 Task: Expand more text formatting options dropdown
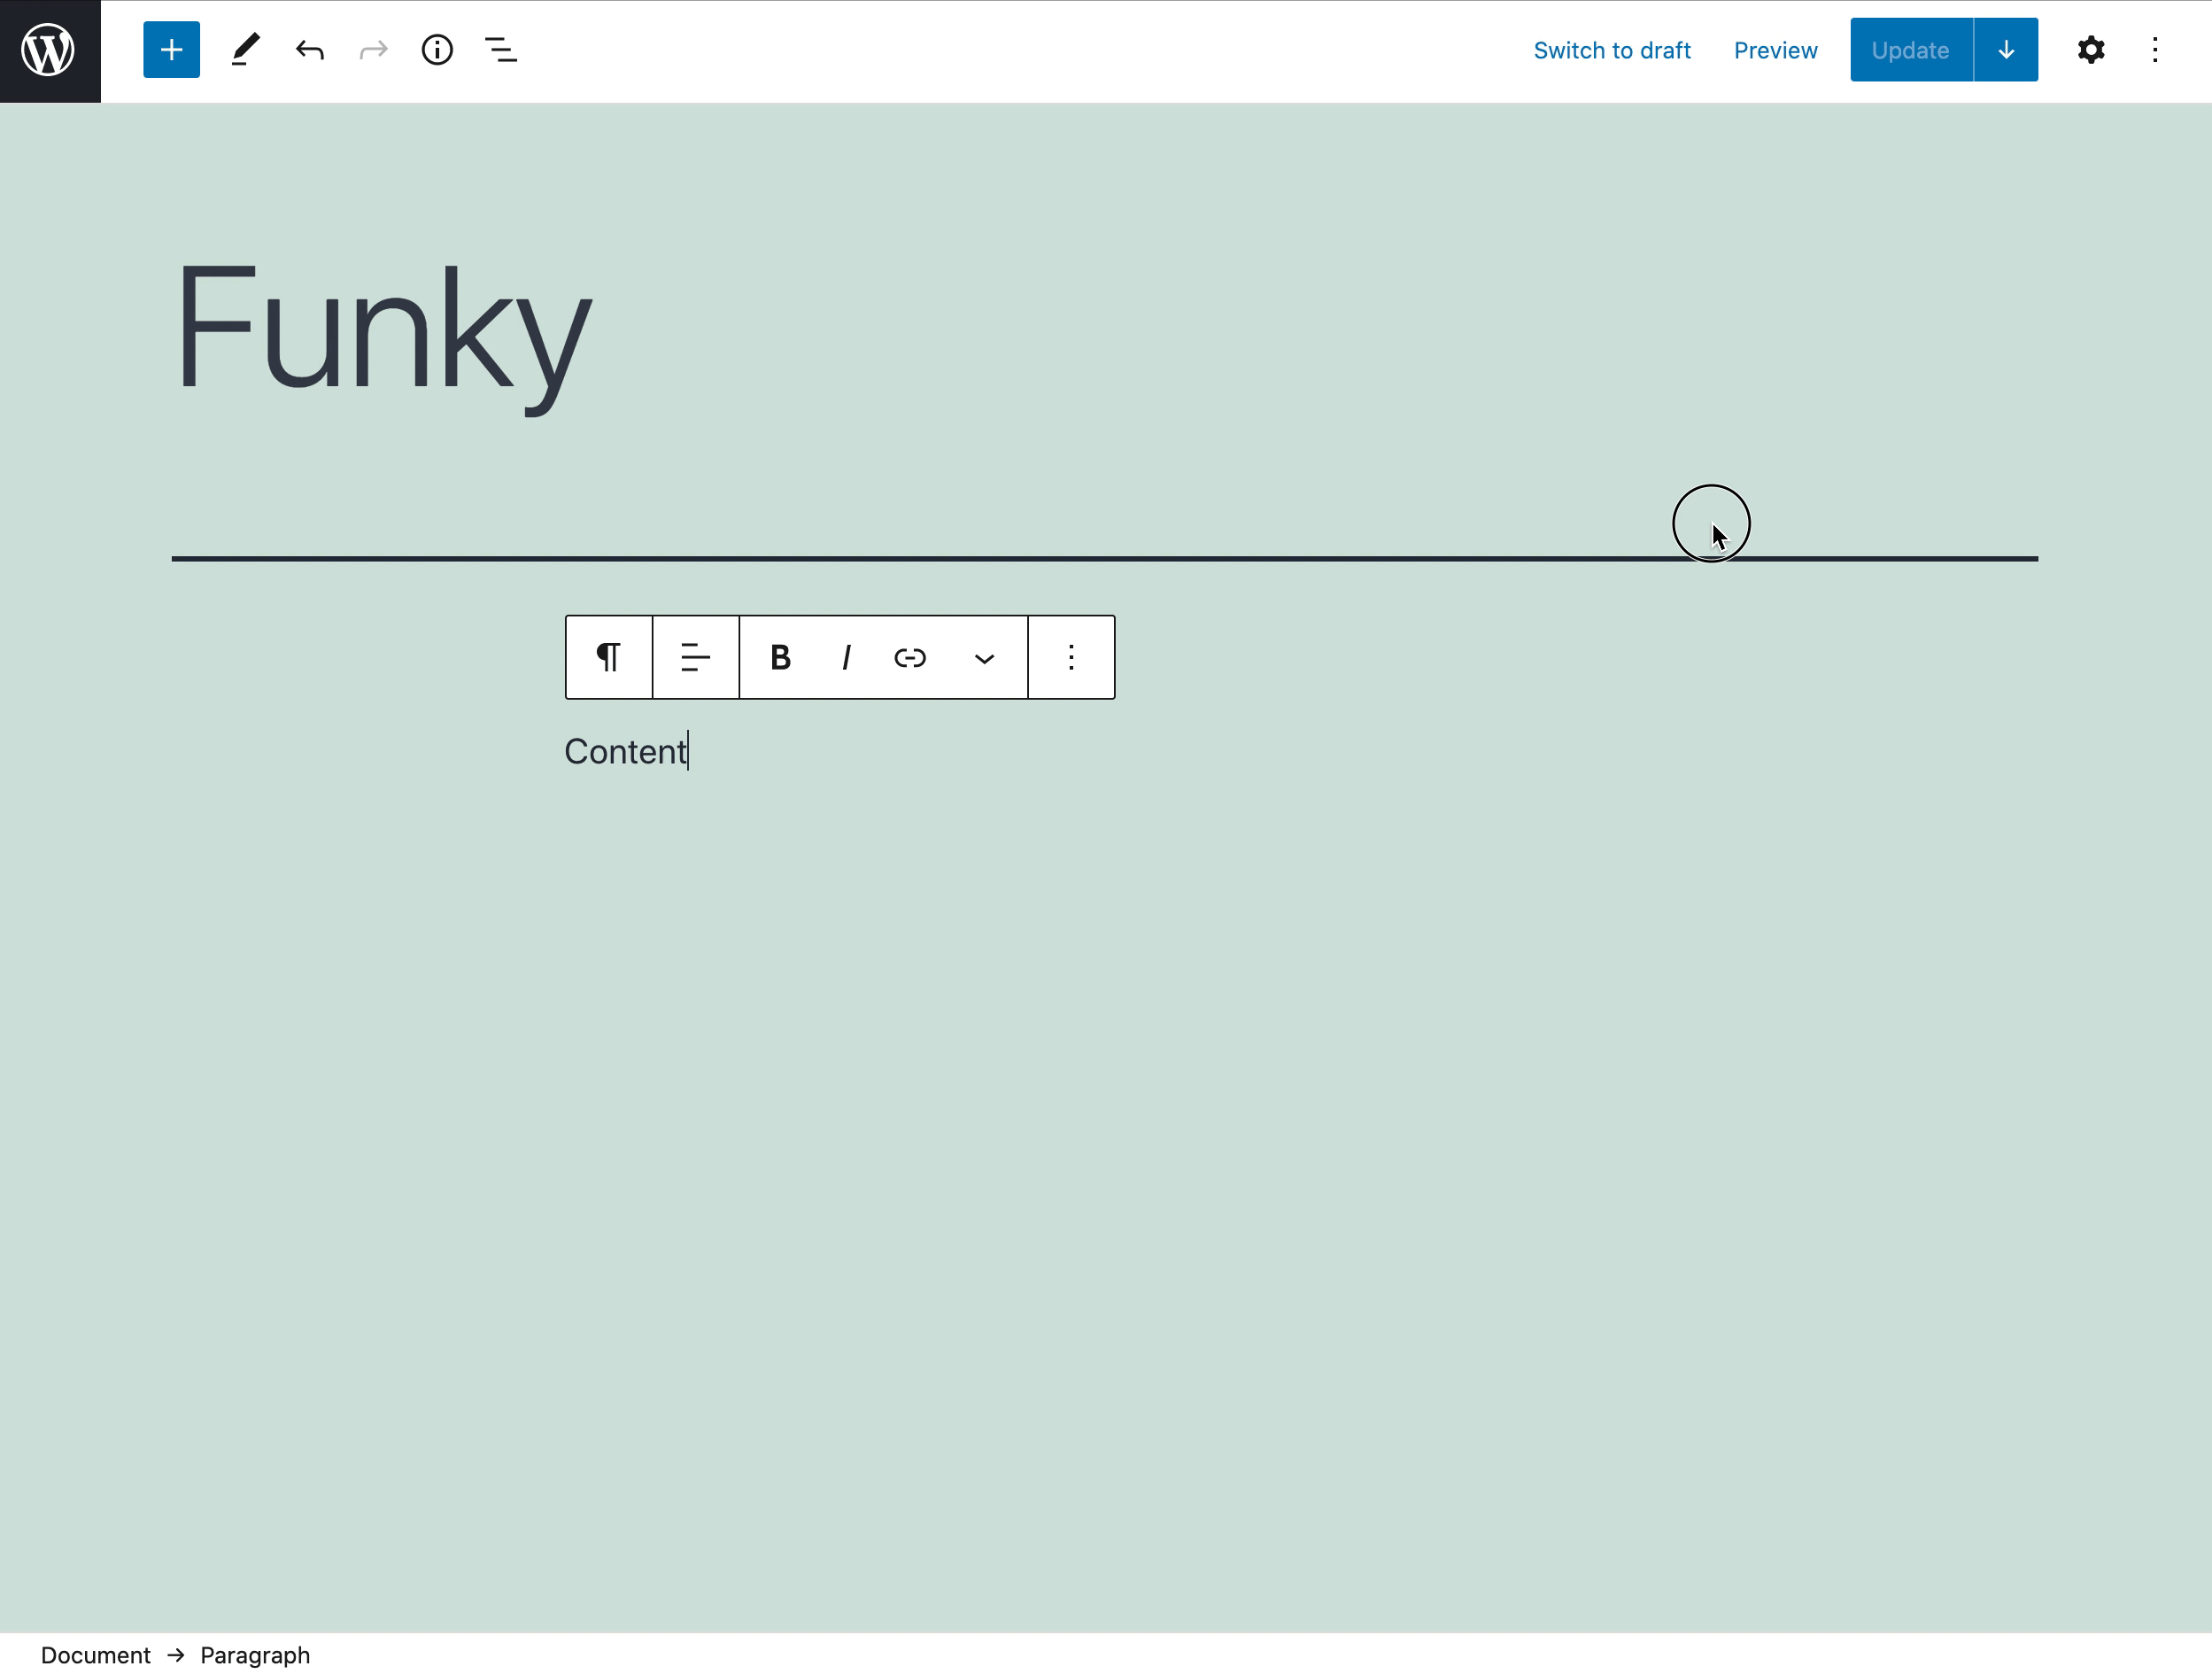click(983, 657)
